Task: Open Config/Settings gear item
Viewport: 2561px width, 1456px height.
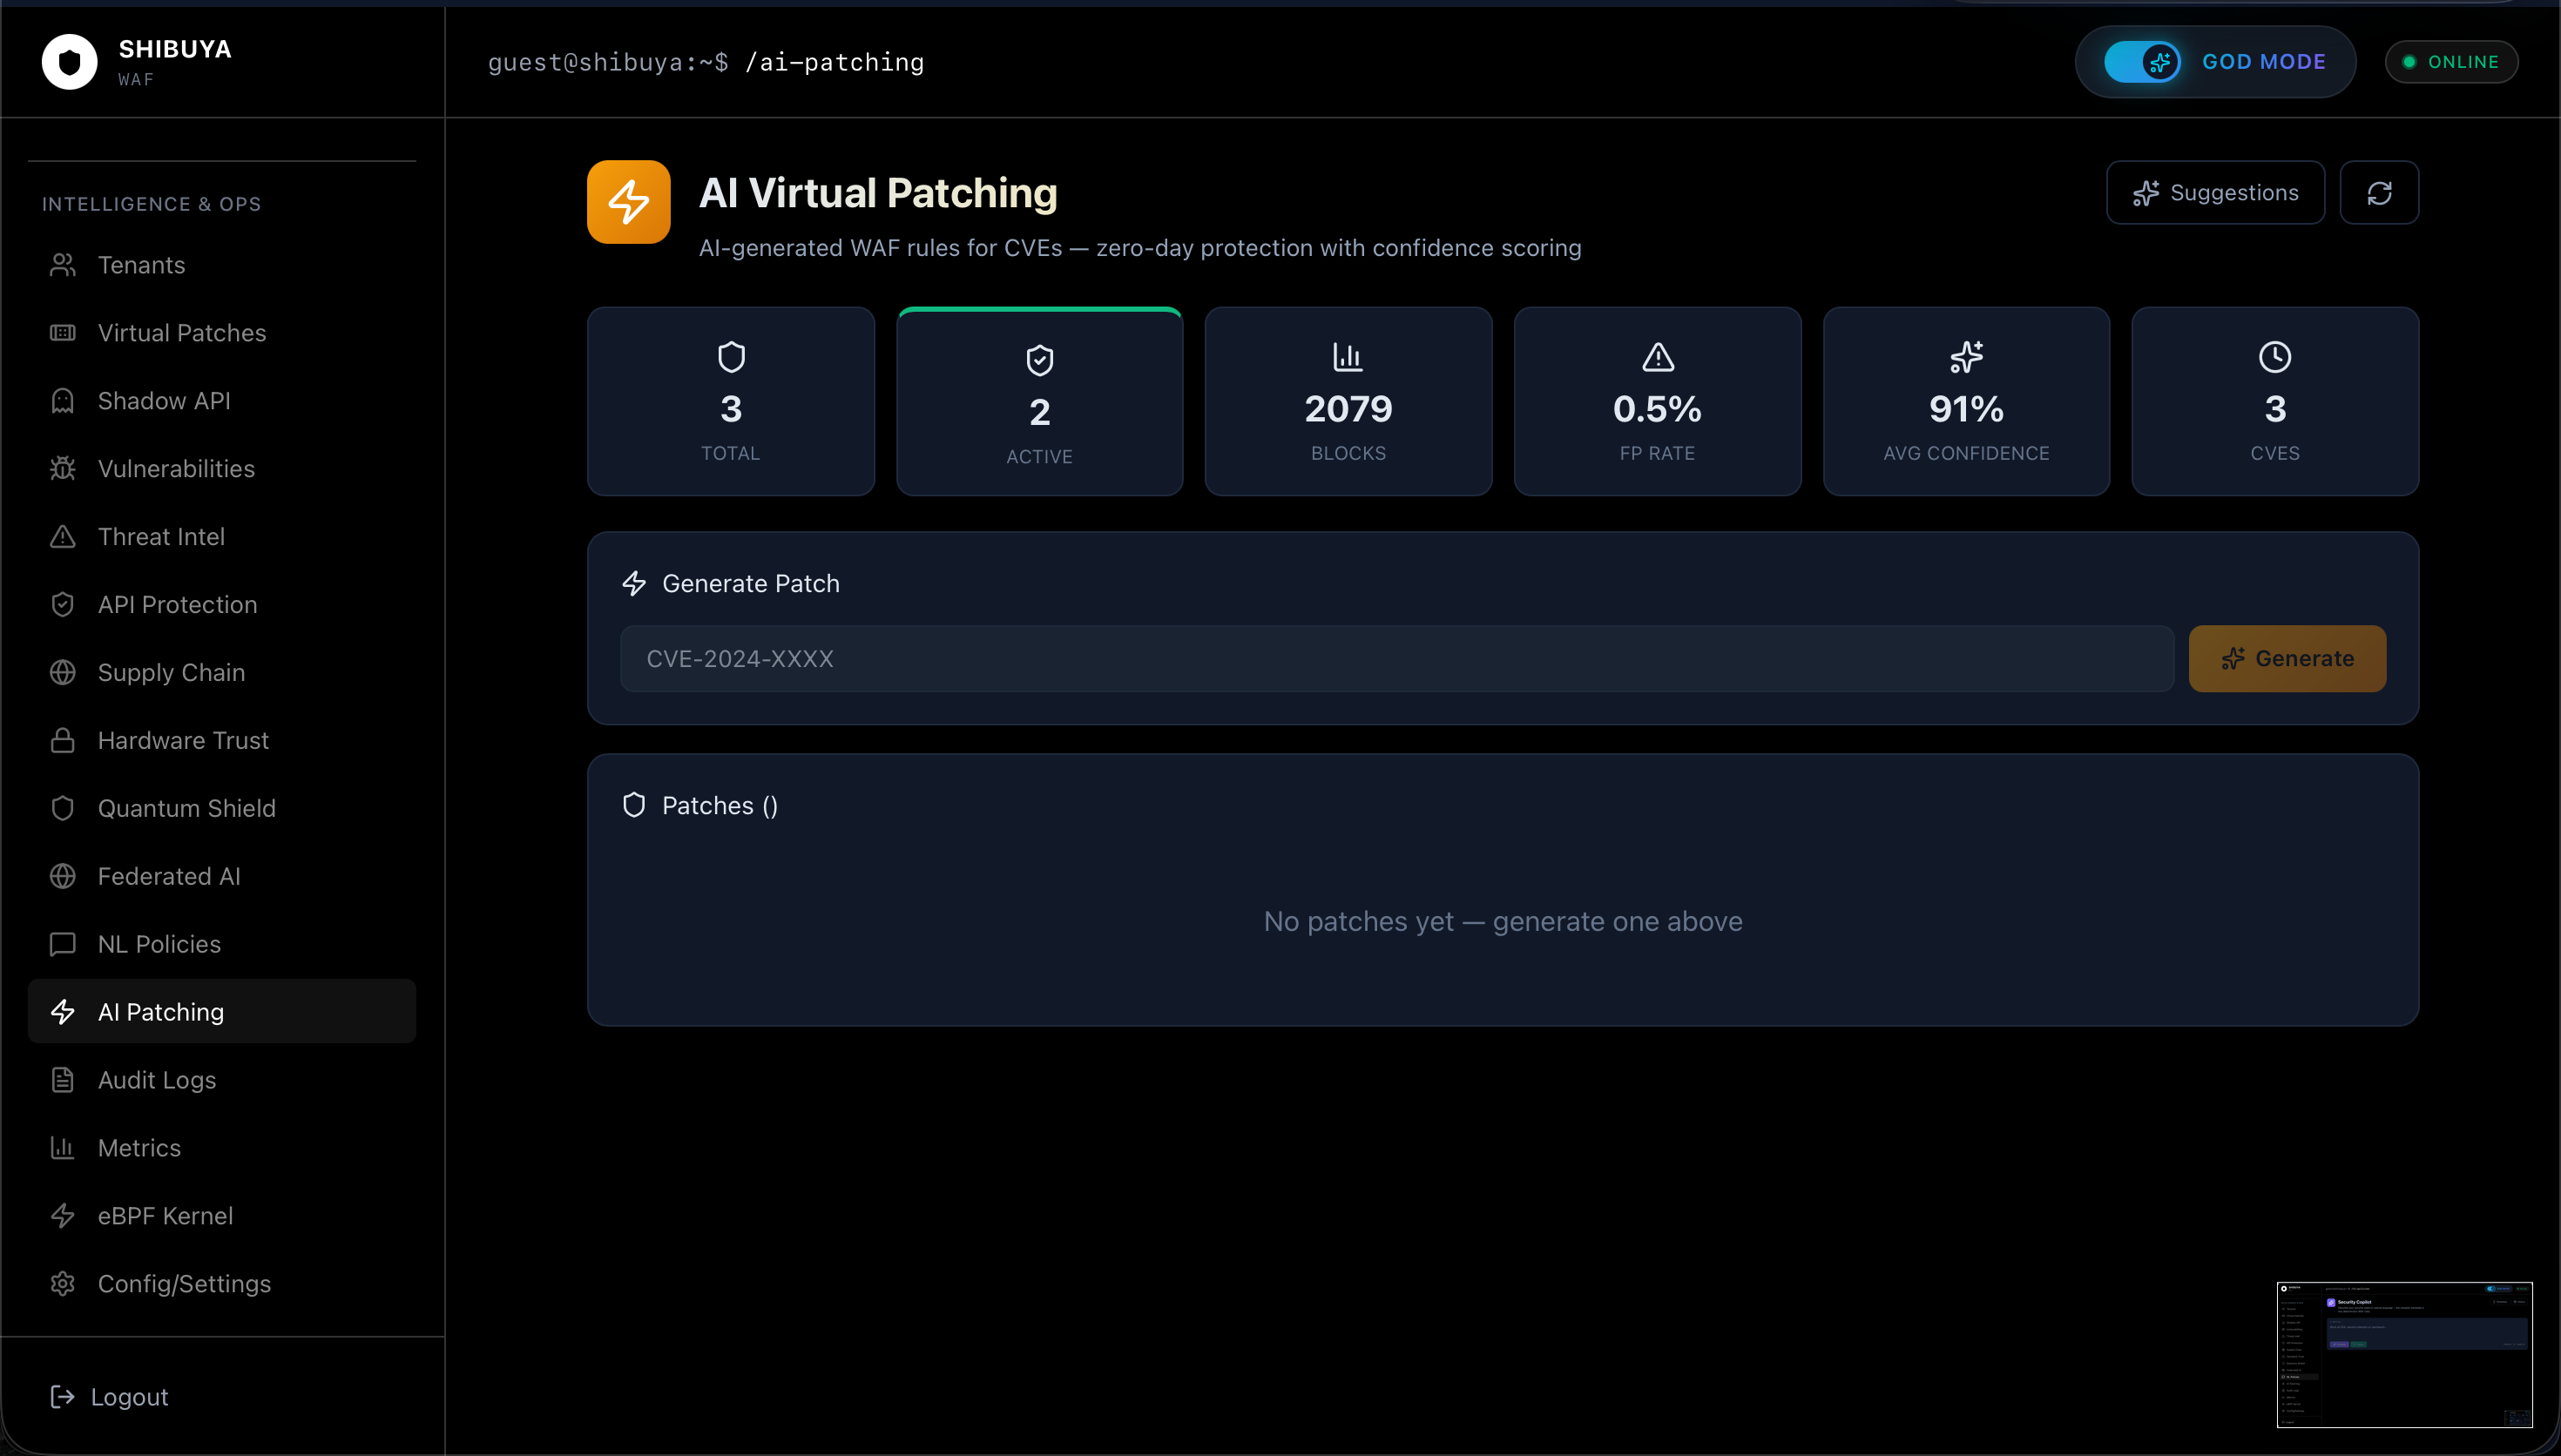Action: (x=184, y=1284)
